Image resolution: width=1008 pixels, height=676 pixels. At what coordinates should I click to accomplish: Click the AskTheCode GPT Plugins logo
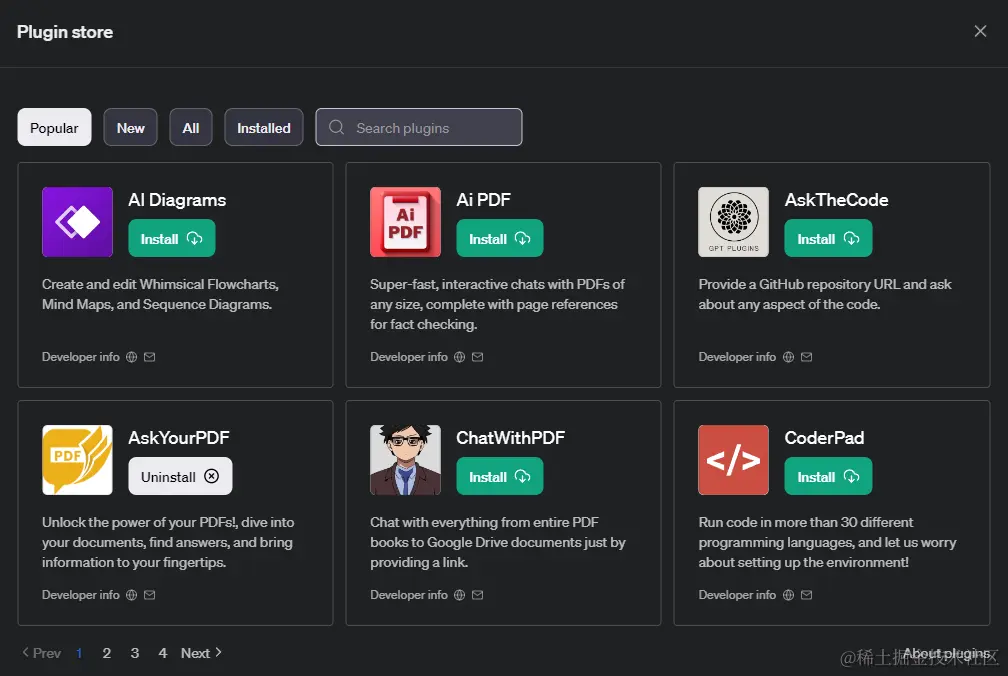pos(734,222)
